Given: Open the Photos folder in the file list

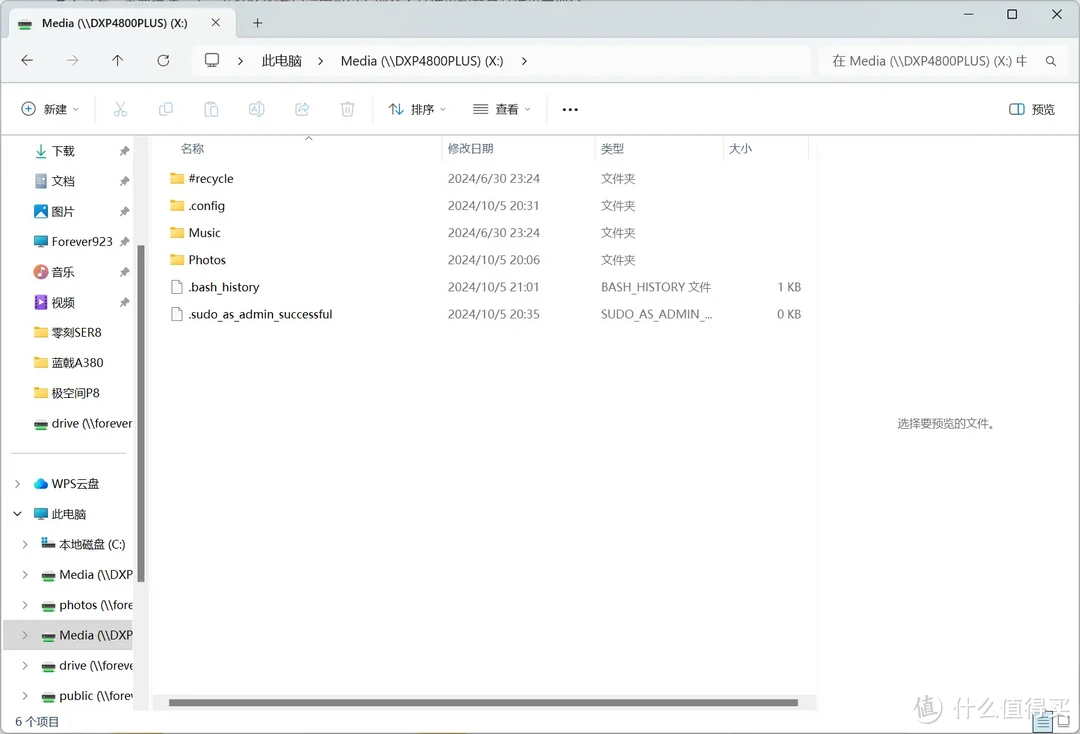Looking at the screenshot, I should click(207, 259).
